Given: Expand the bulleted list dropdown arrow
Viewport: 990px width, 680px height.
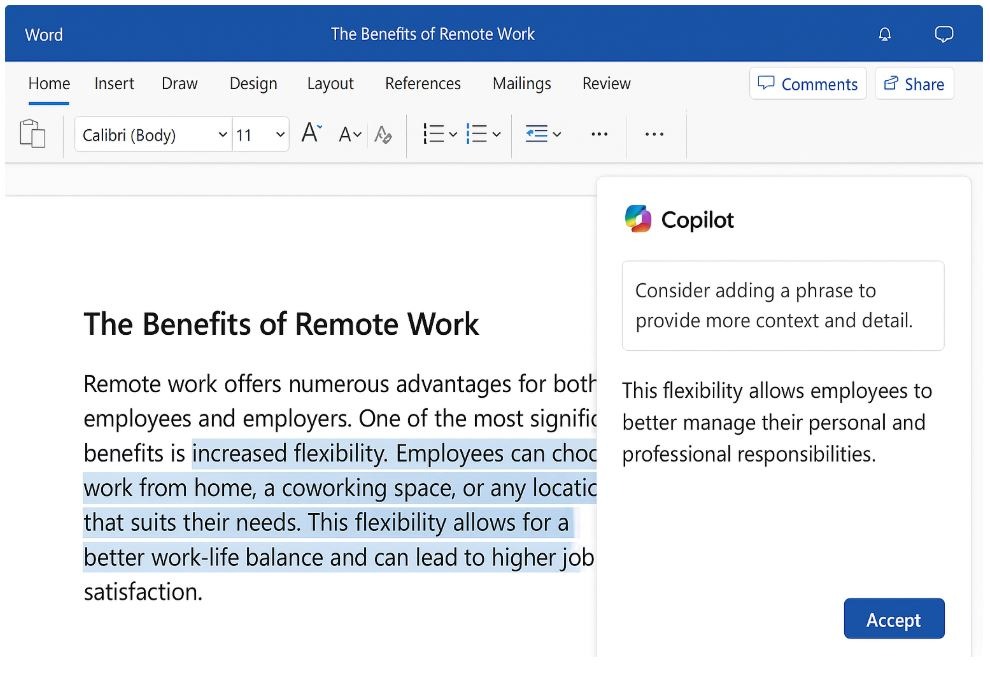Looking at the screenshot, I should [x=453, y=134].
